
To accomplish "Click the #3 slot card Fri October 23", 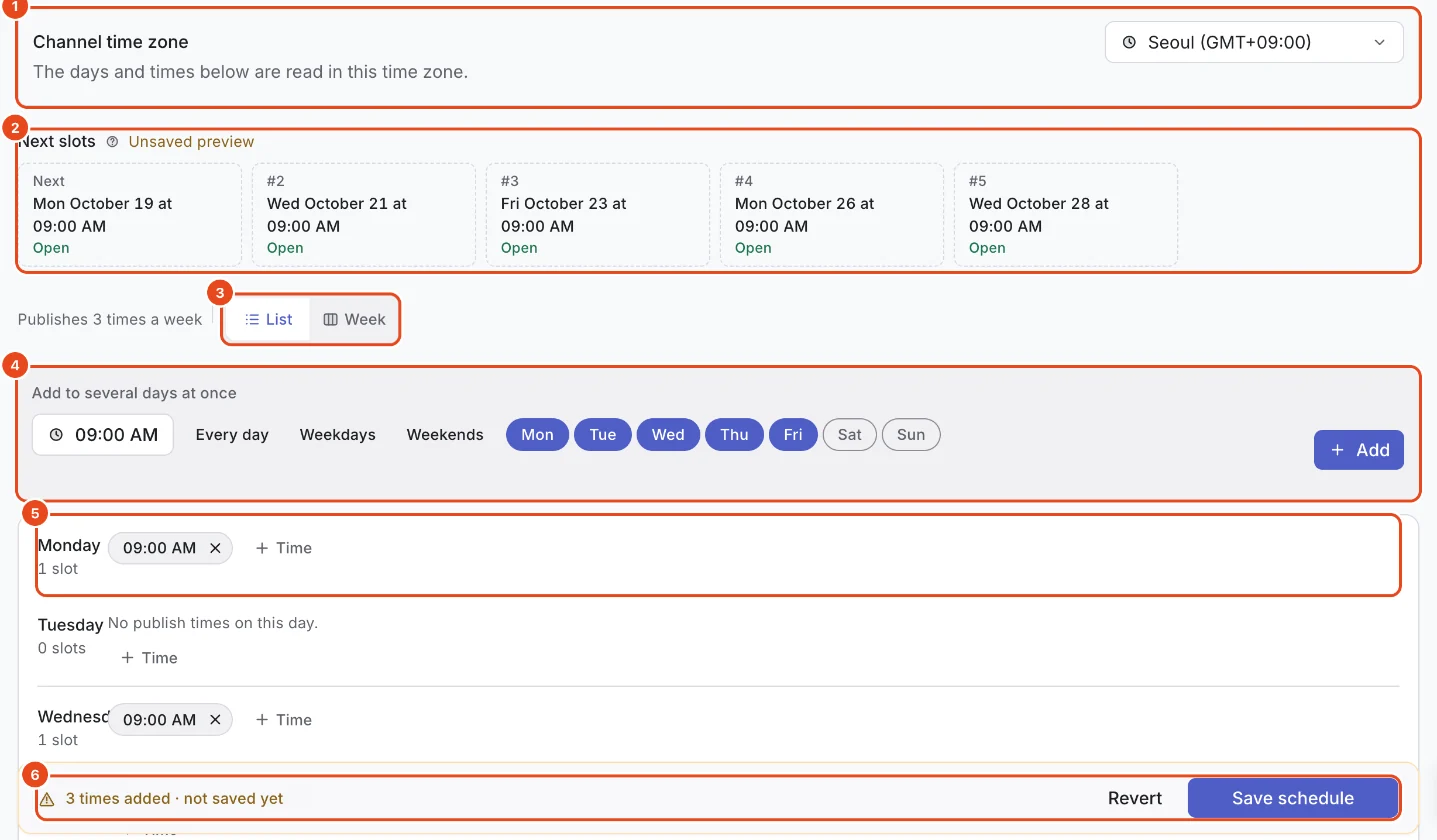I will (598, 215).
